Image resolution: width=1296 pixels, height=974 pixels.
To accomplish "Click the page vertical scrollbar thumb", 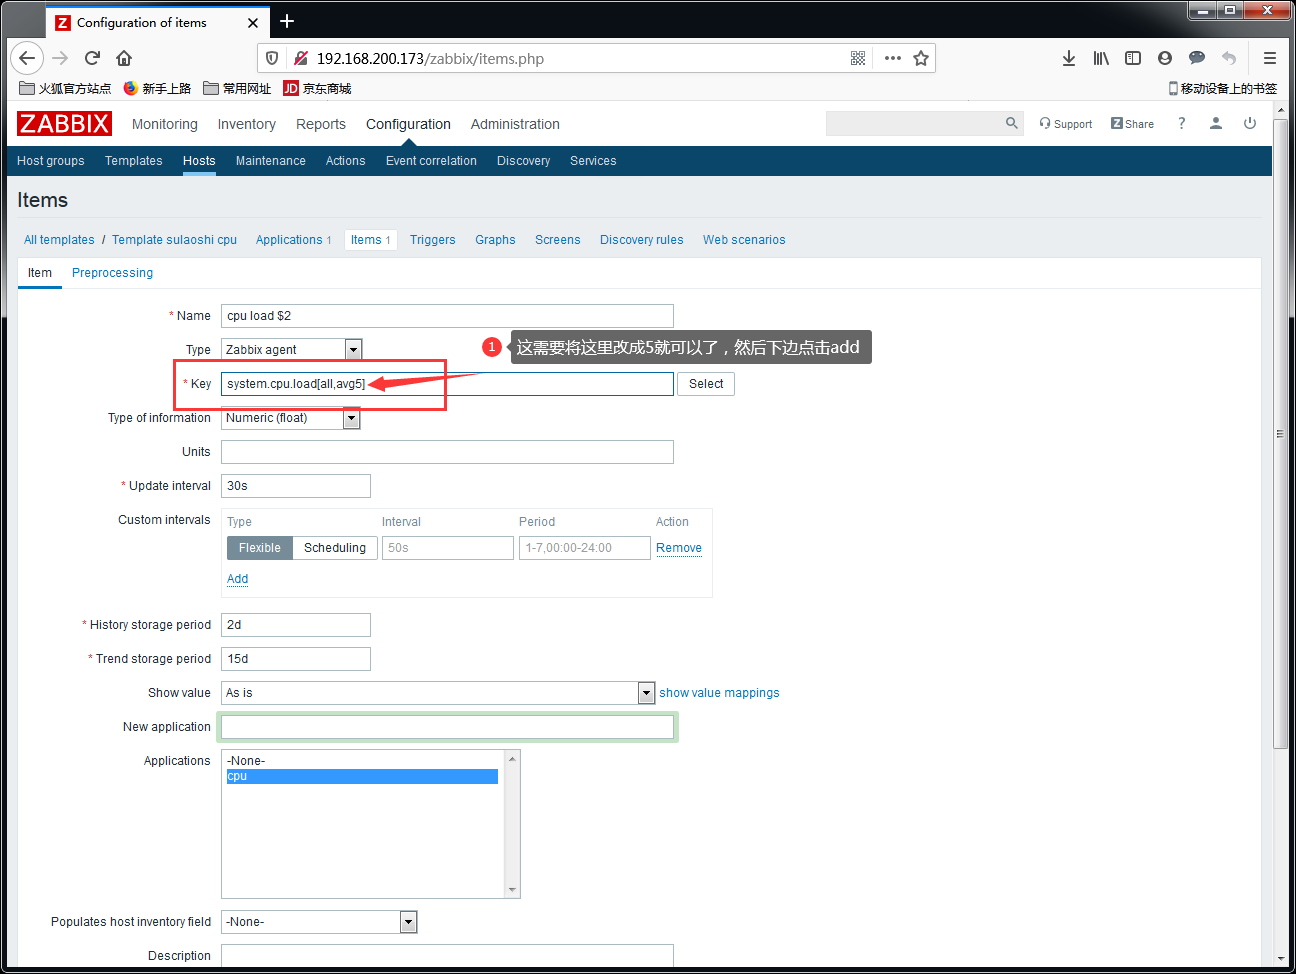I will (1280, 433).
